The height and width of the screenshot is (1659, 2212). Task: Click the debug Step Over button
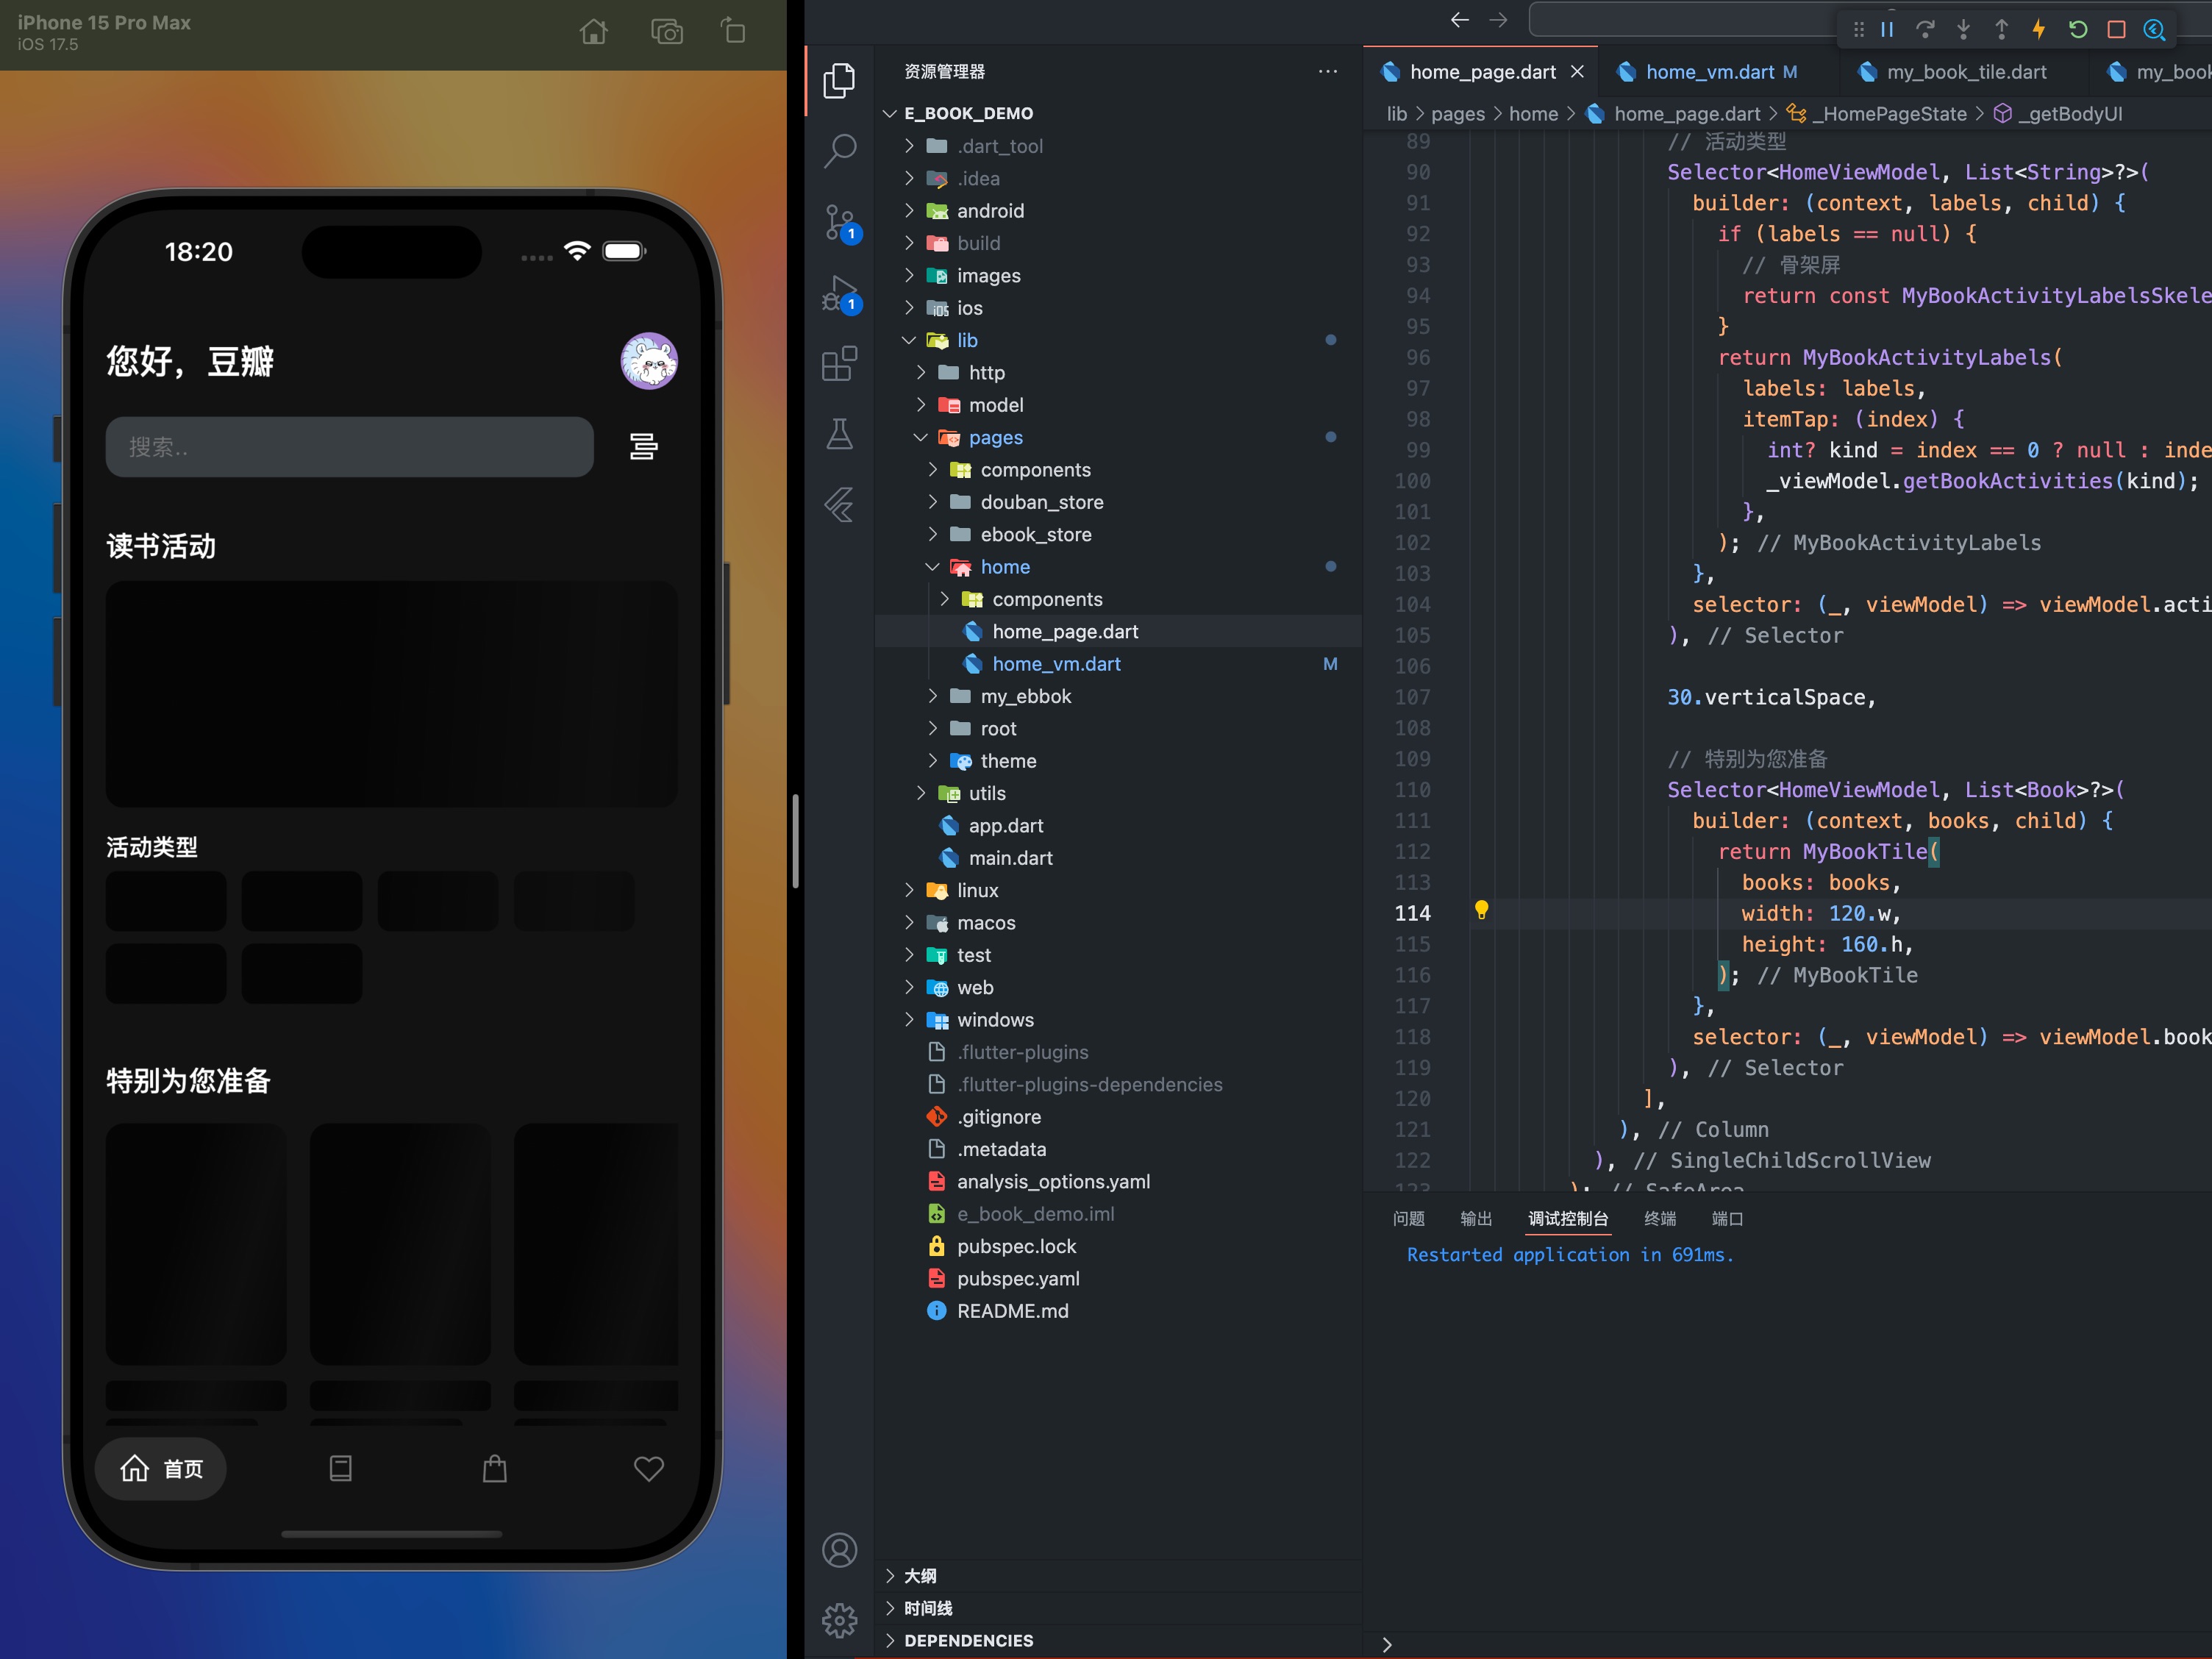[1925, 29]
